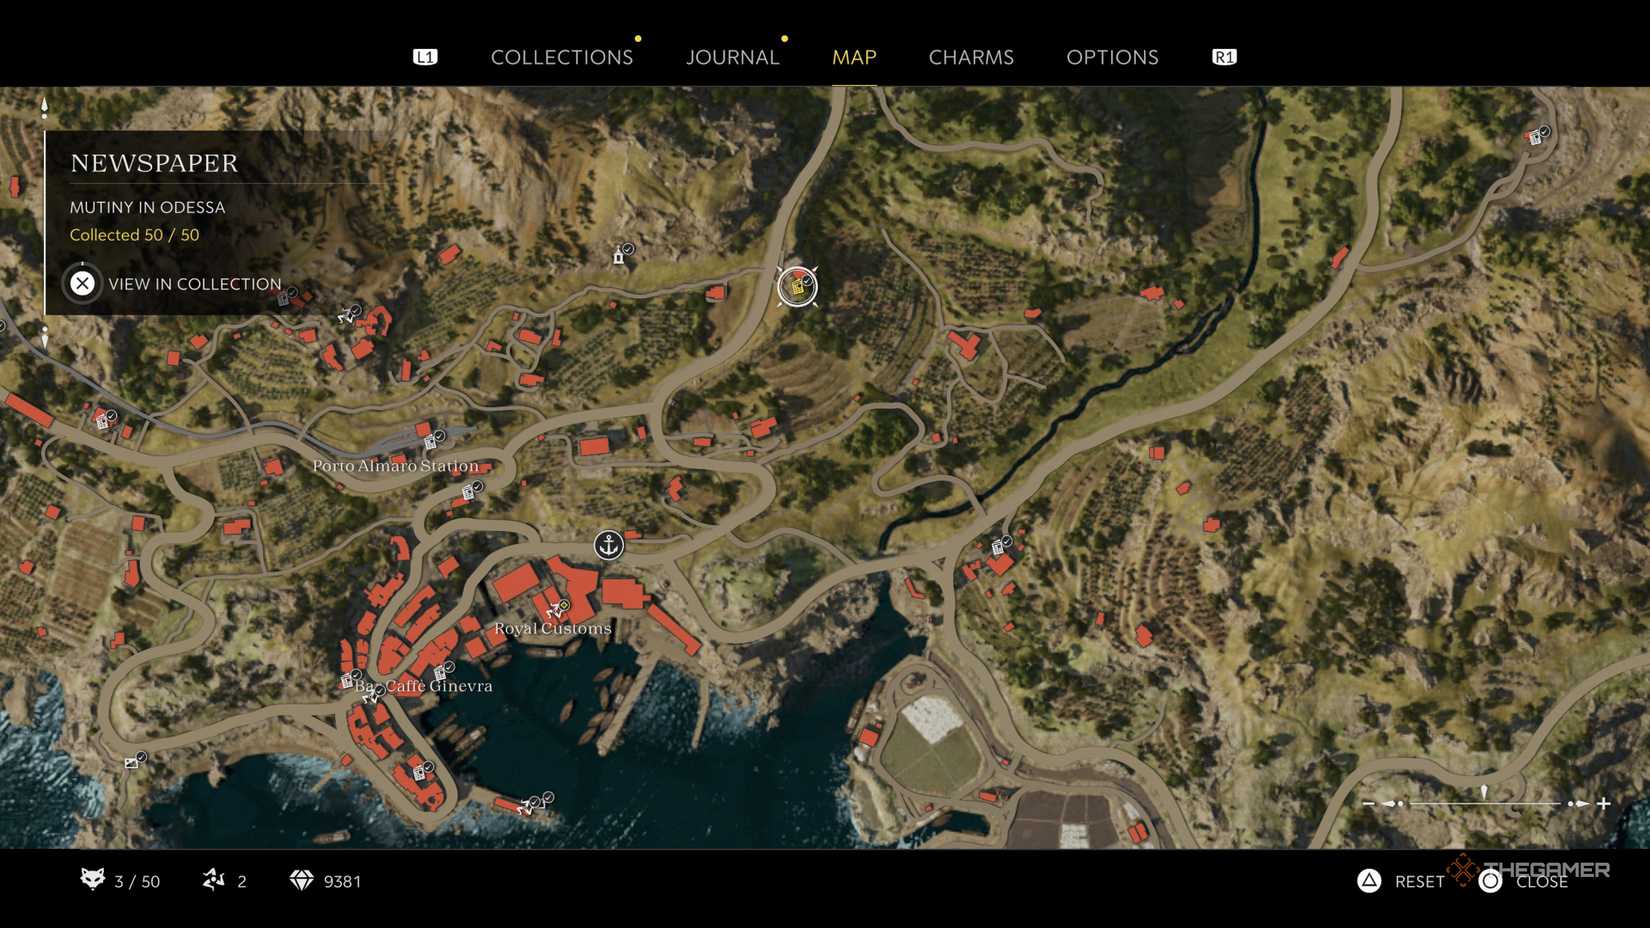Click the Porto Almaro Station map label

coord(395,466)
